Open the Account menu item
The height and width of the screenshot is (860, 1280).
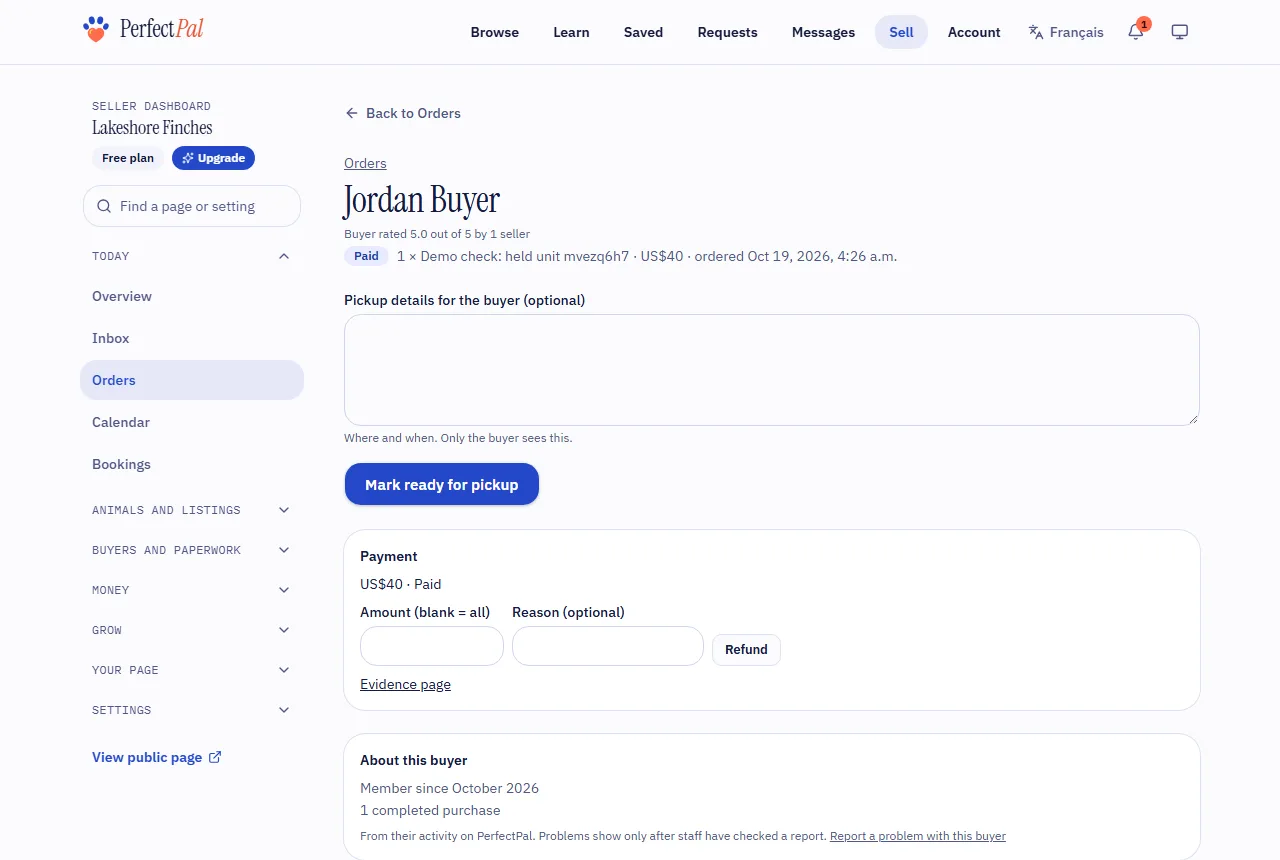pos(974,32)
